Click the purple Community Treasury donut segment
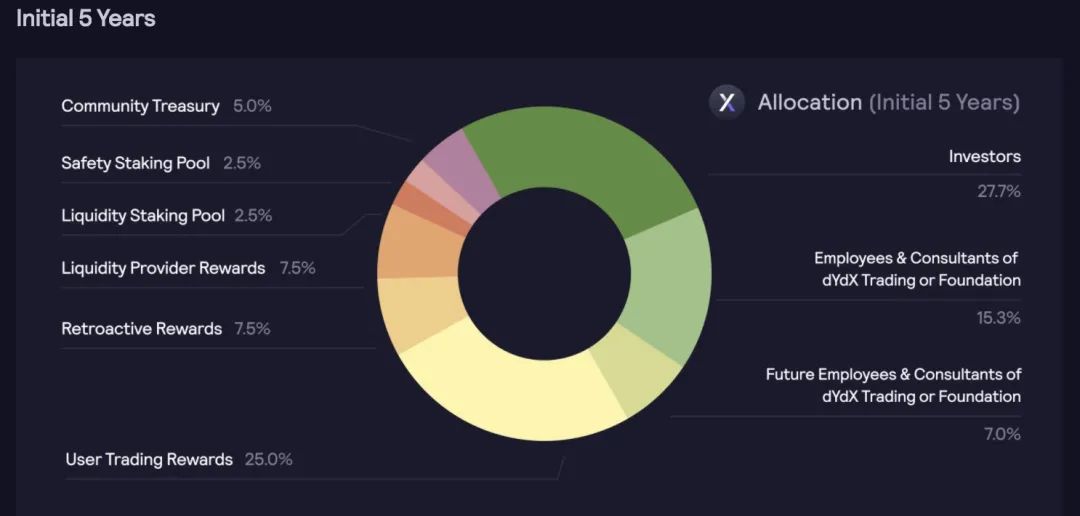Image resolution: width=1080 pixels, height=516 pixels. point(460,165)
